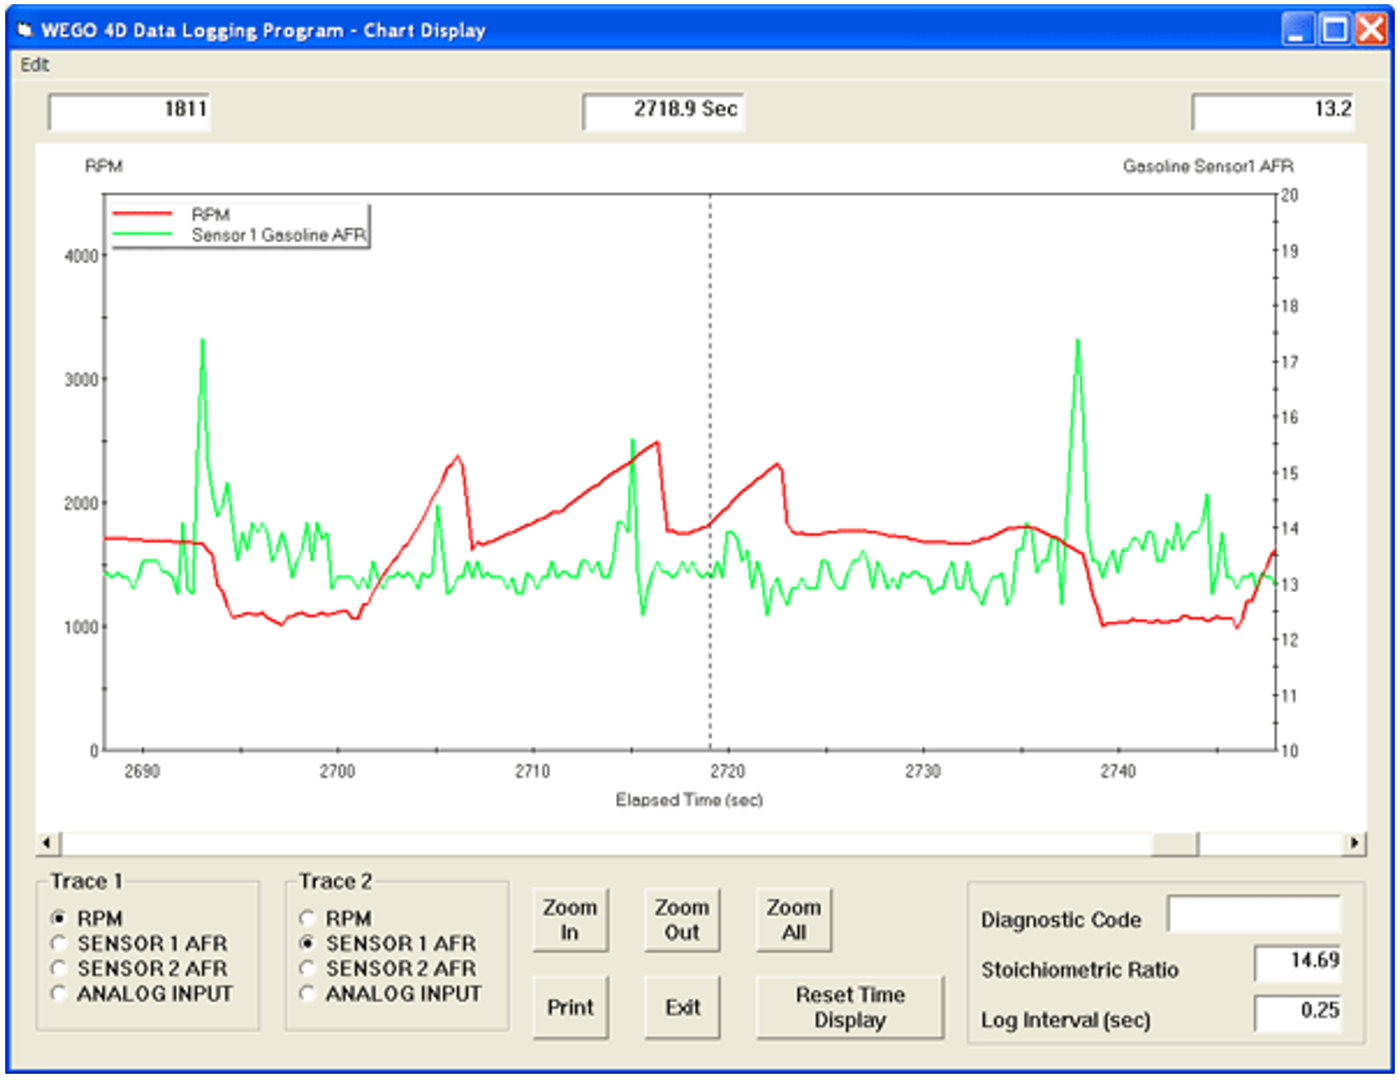
Task: Click the Diagnostic Code field
Action: (1254, 914)
